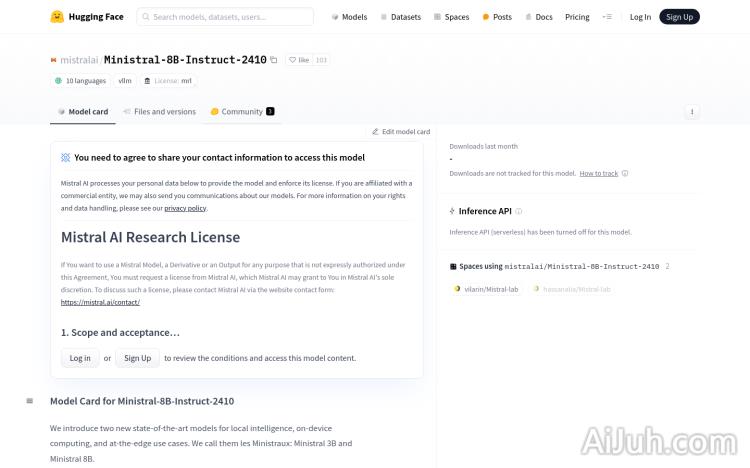Click info icon next to How to track

pos(625,173)
